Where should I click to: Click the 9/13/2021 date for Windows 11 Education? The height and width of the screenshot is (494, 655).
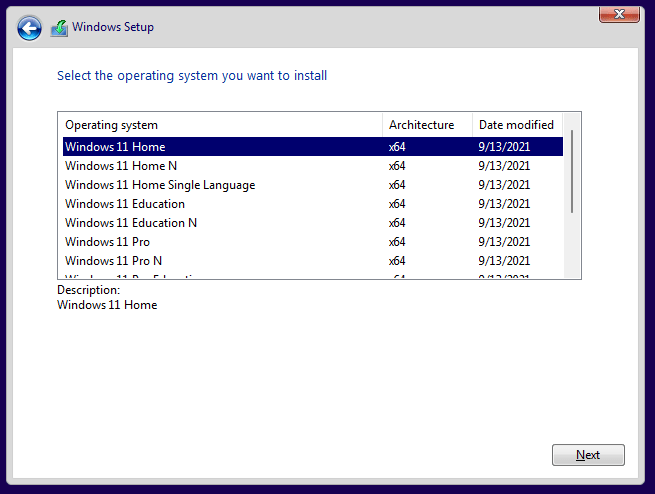[x=504, y=204]
